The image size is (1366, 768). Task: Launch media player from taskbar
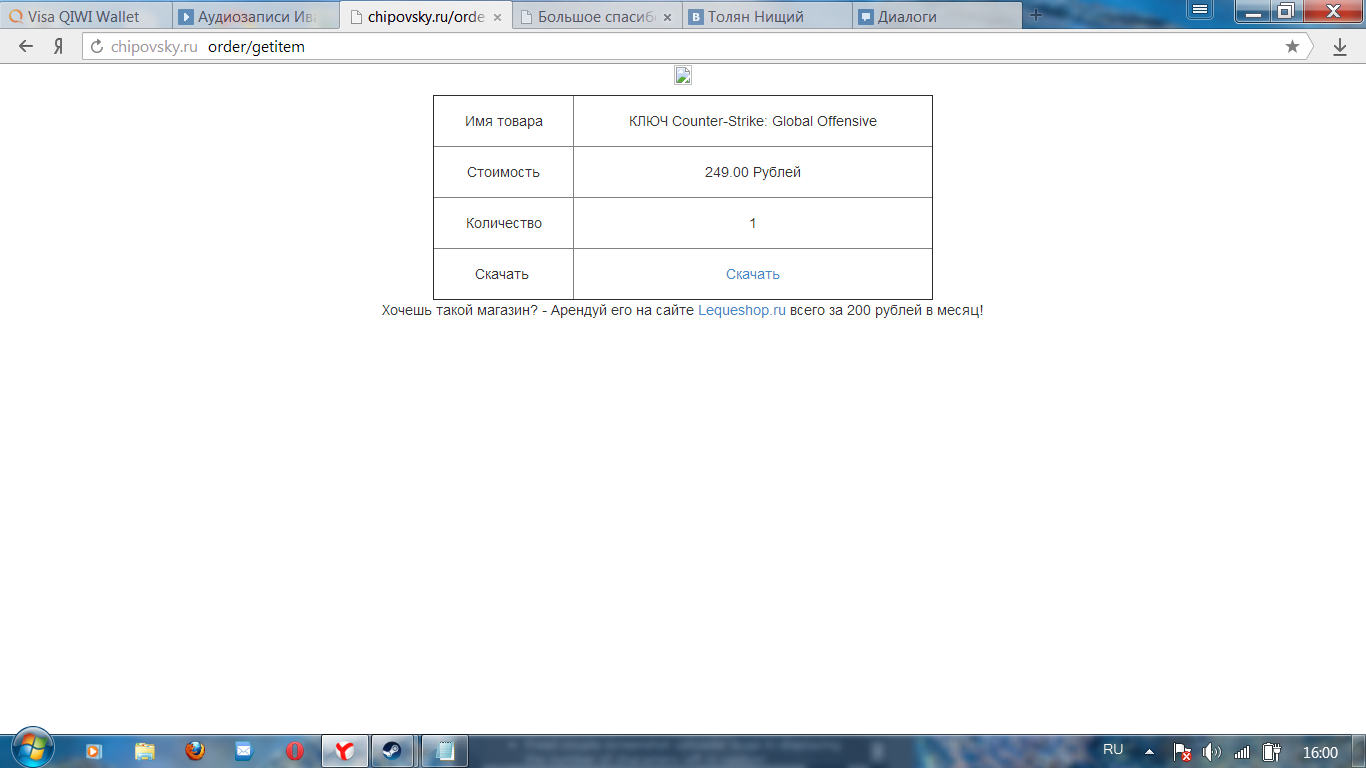pos(93,751)
